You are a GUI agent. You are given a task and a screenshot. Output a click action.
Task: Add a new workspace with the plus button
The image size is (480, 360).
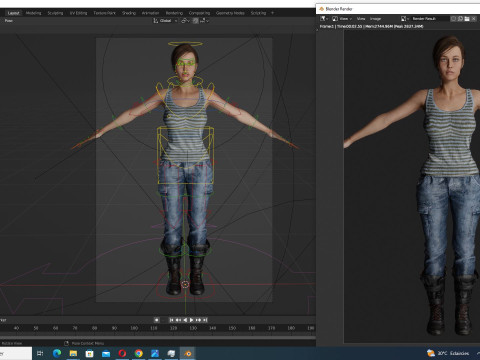coord(272,13)
